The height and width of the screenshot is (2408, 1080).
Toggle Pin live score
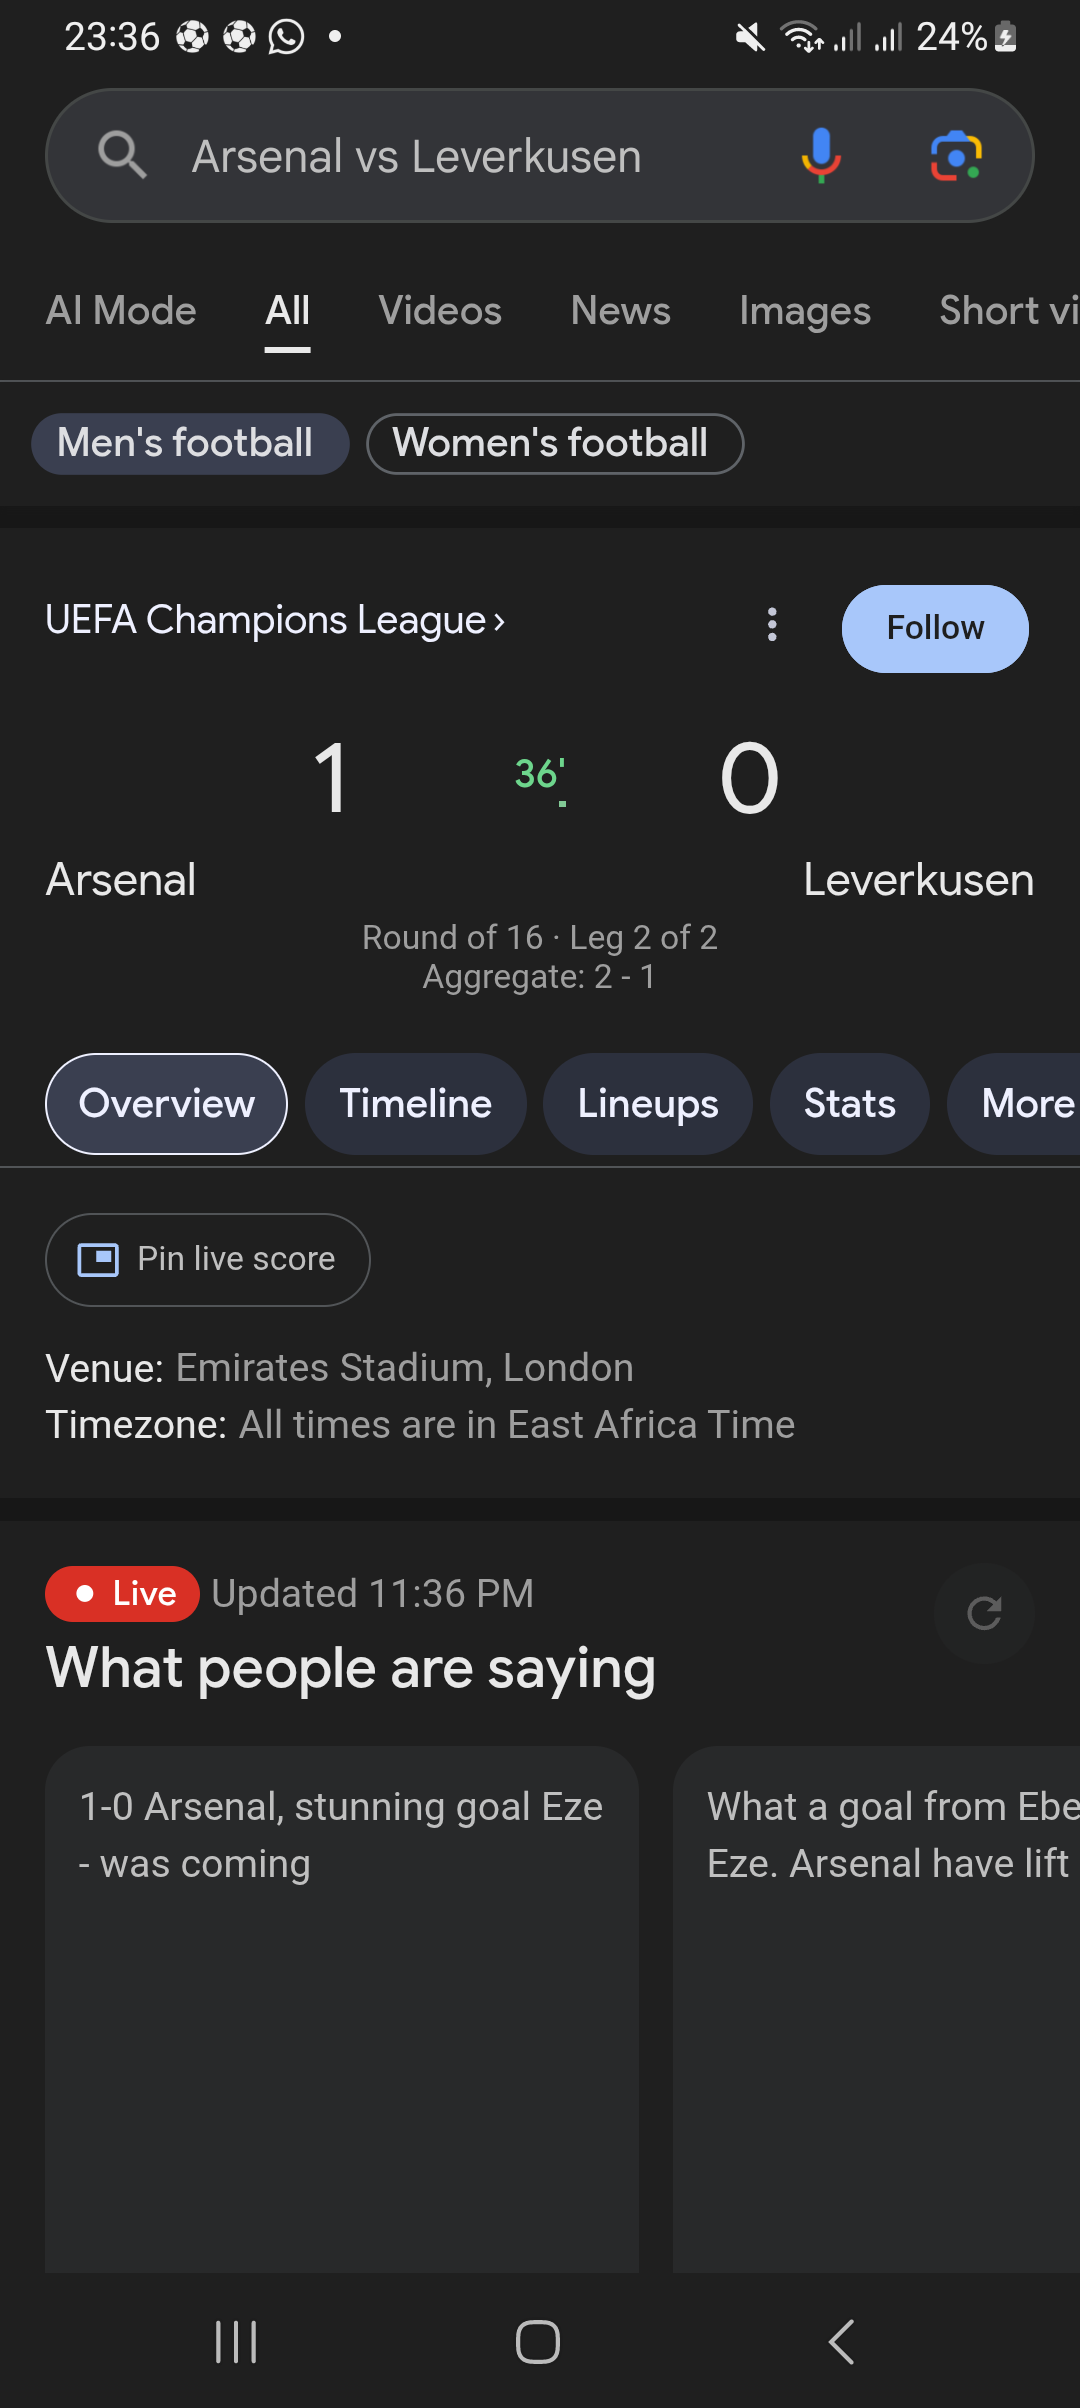(x=208, y=1260)
